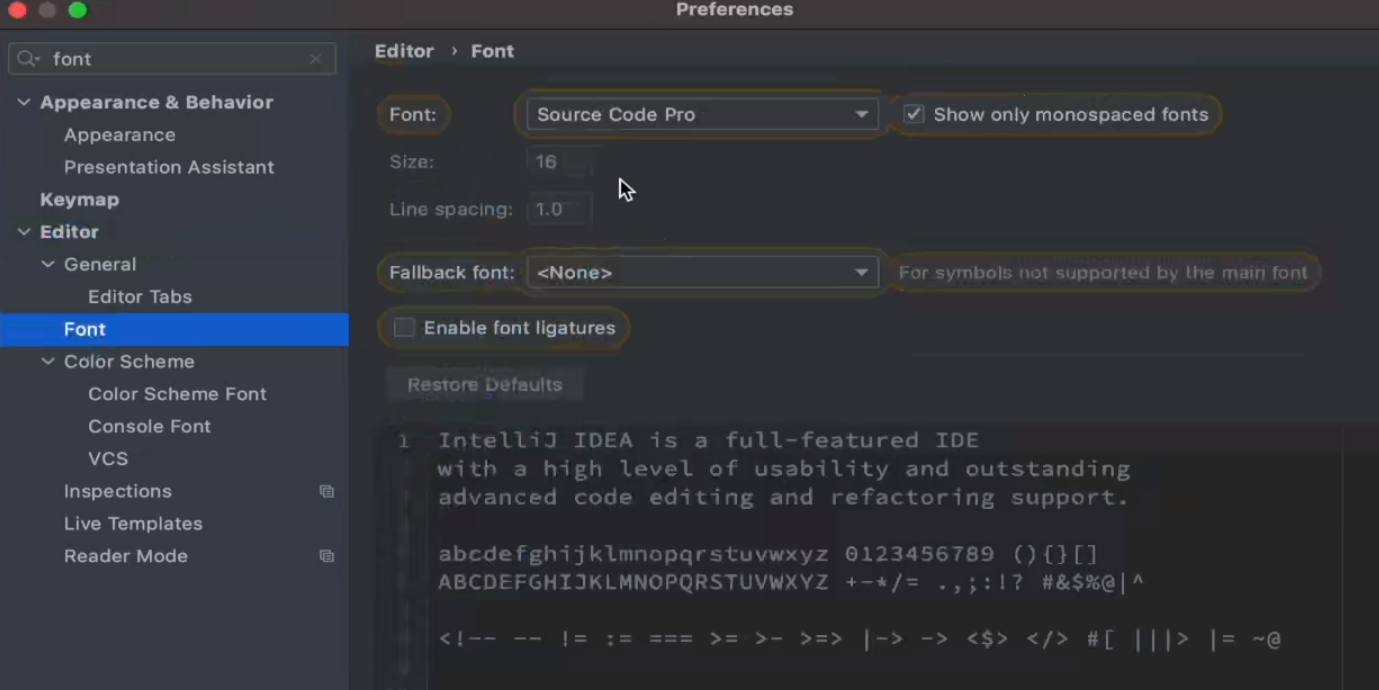
Task: Click the Line spacing input field
Action: pyautogui.click(x=558, y=209)
